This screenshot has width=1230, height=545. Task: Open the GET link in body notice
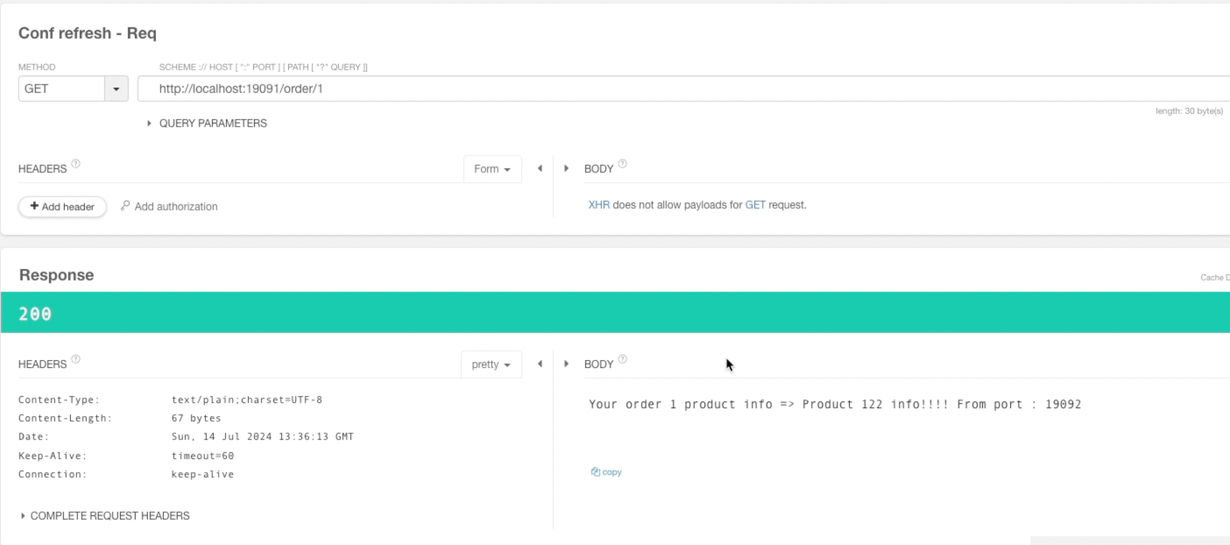(x=755, y=205)
